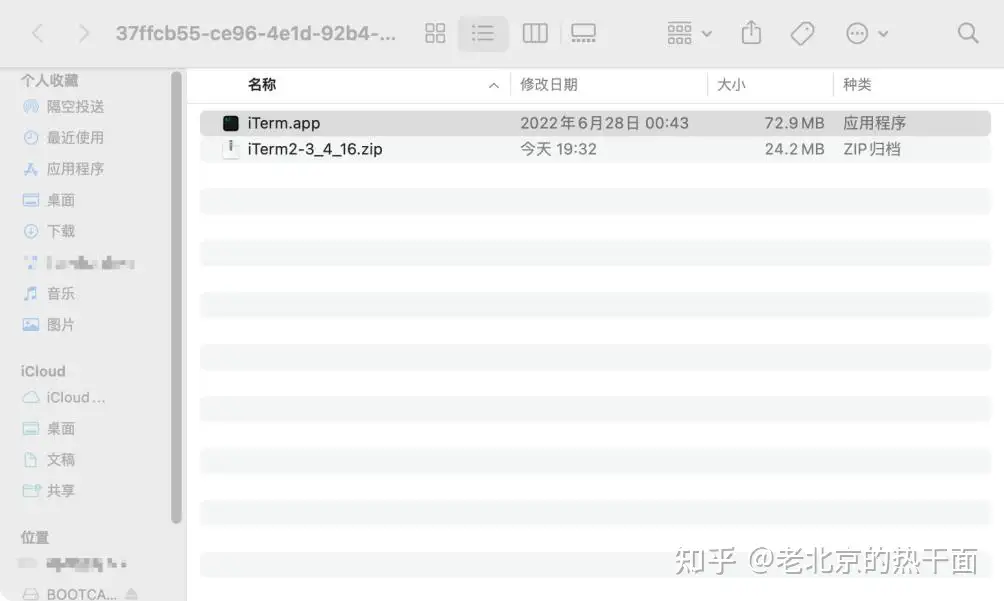This screenshot has width=1004, height=601.
Task: Select the iTerm.app file row
Action: [x=595, y=123]
